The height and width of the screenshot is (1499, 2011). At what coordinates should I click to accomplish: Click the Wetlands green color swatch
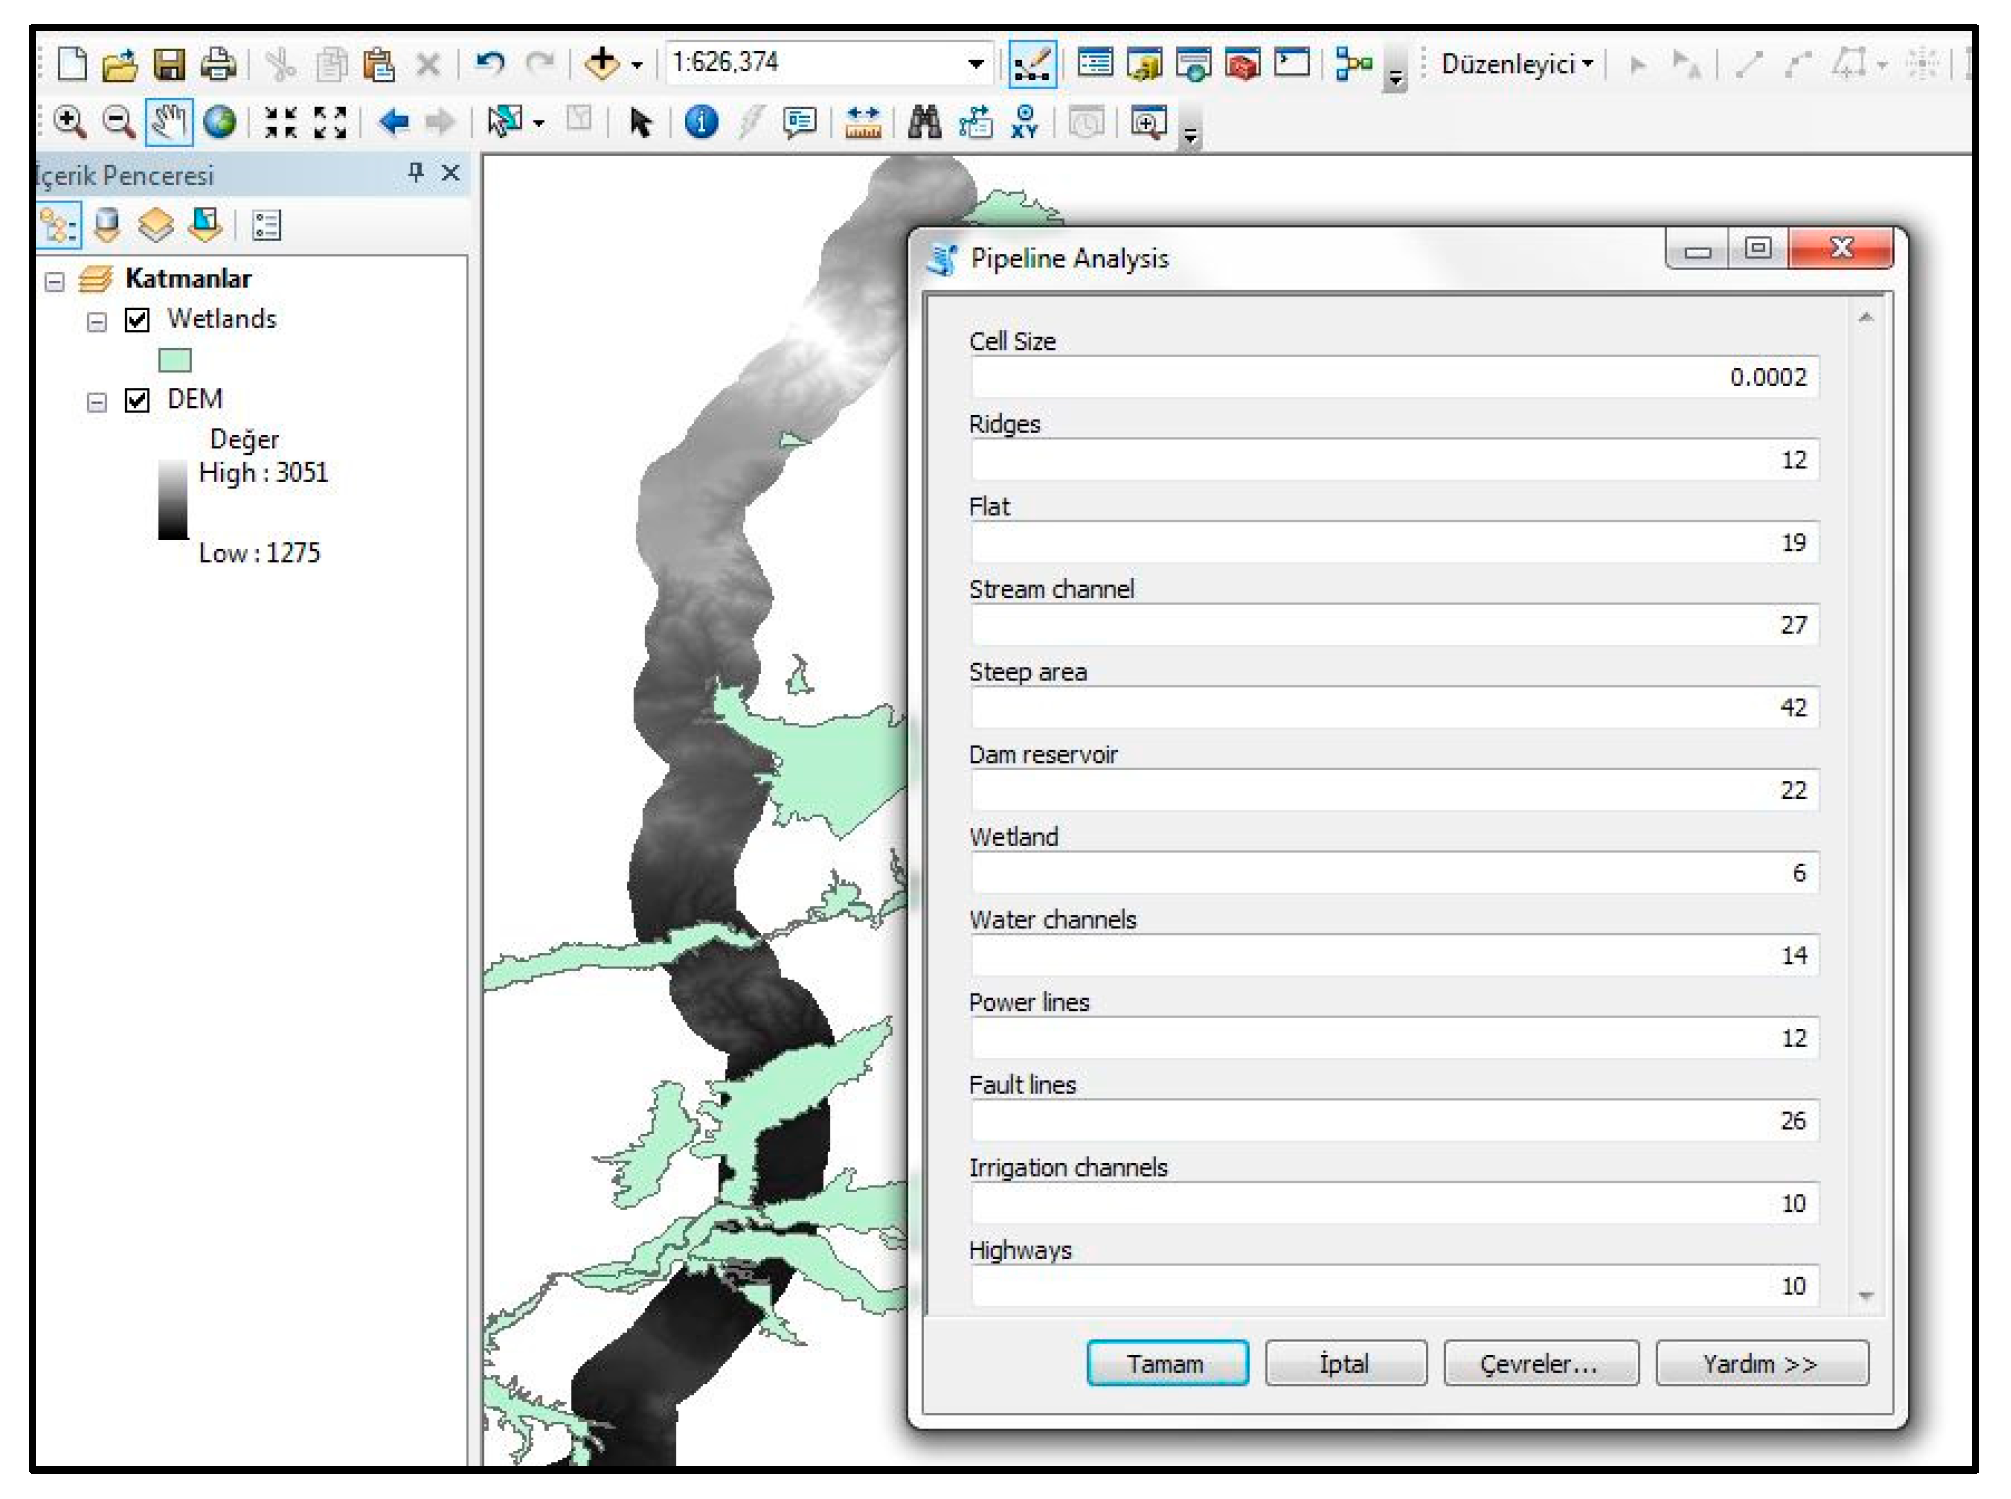[x=175, y=360]
